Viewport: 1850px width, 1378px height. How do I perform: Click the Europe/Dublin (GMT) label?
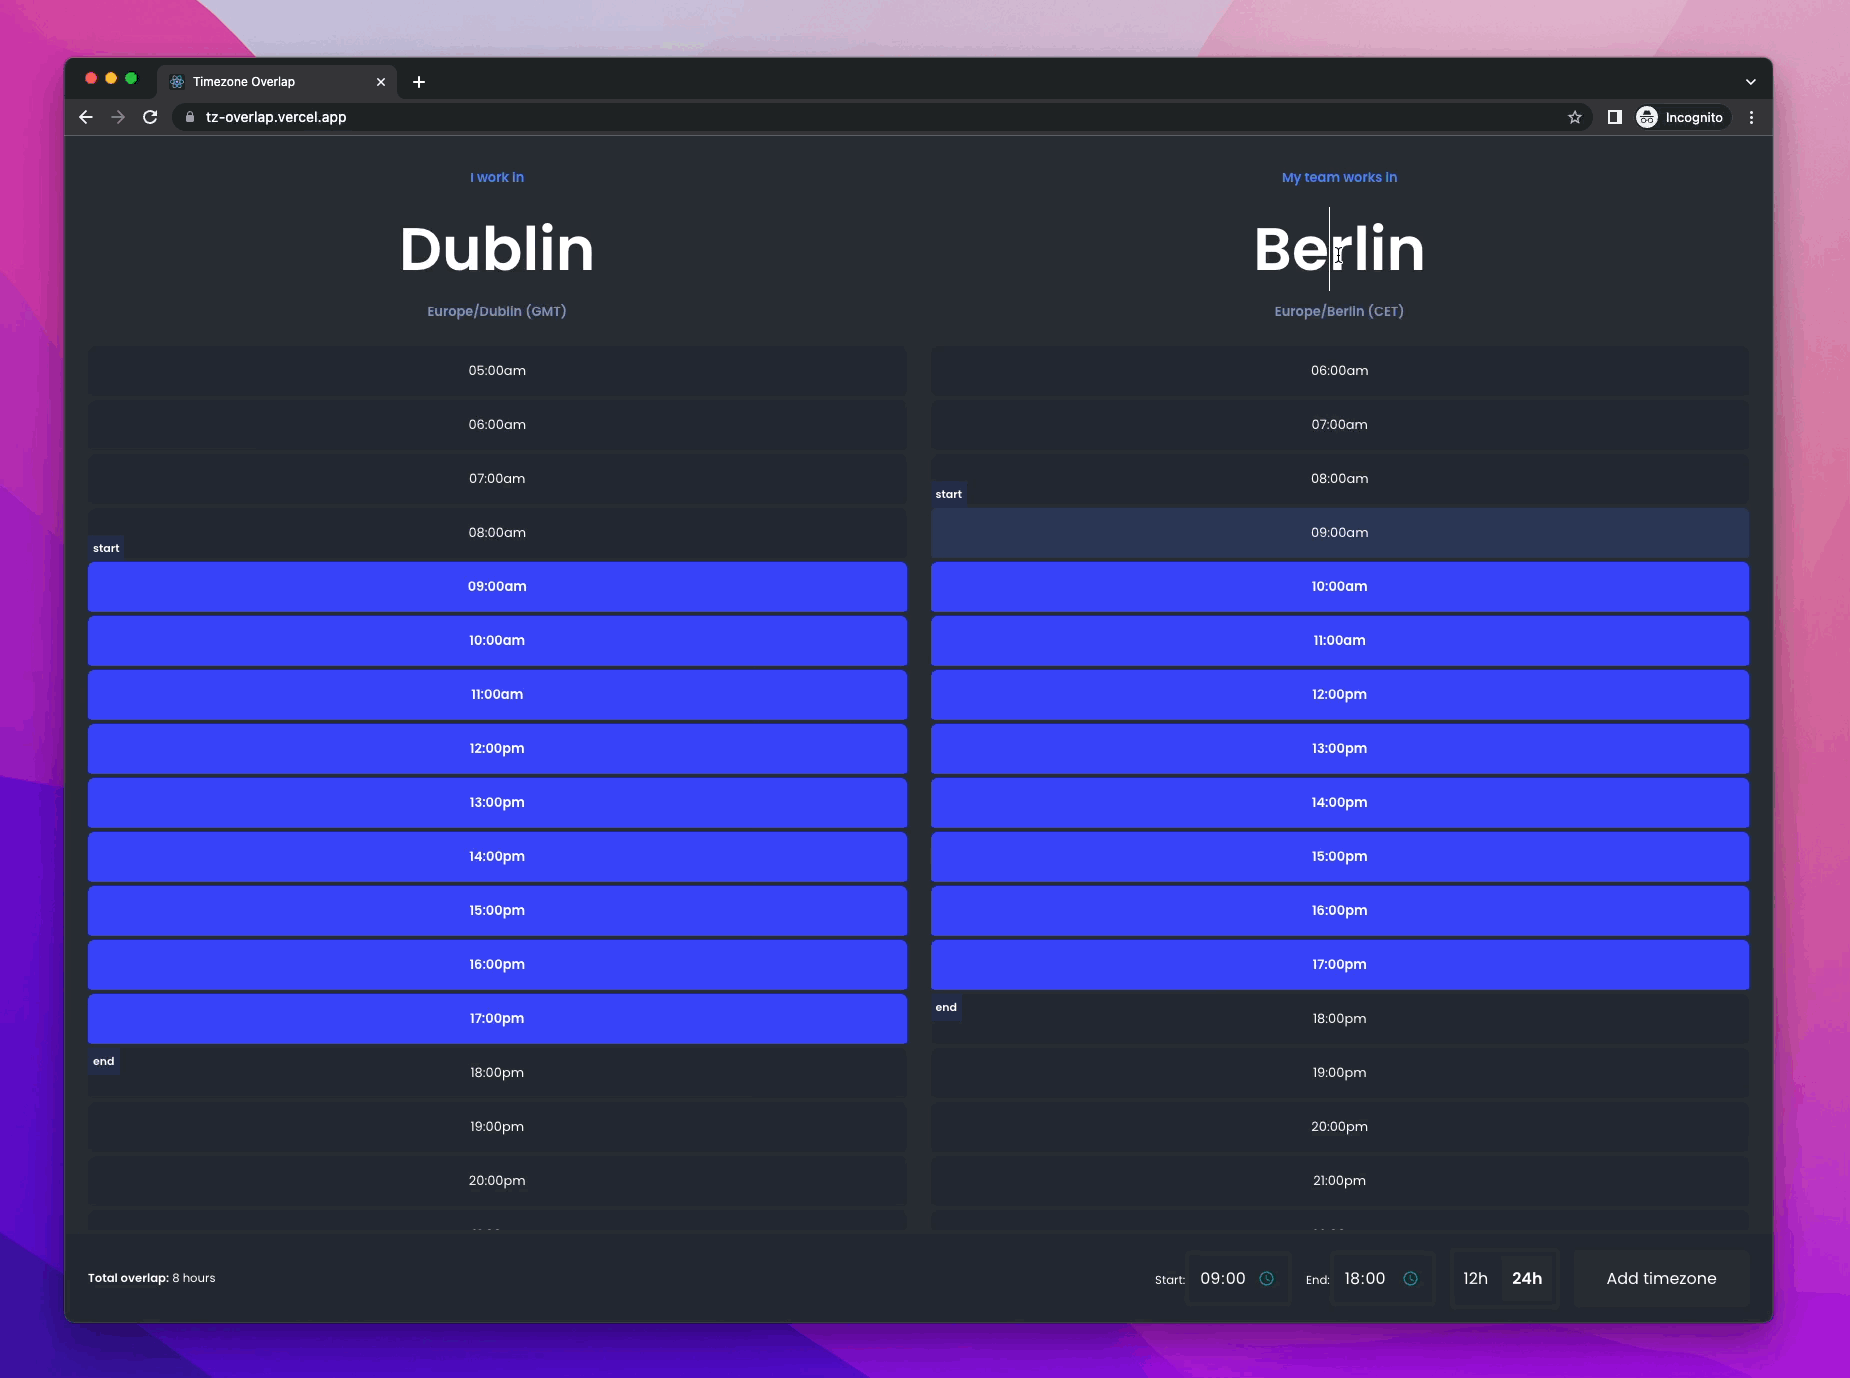tap(497, 311)
